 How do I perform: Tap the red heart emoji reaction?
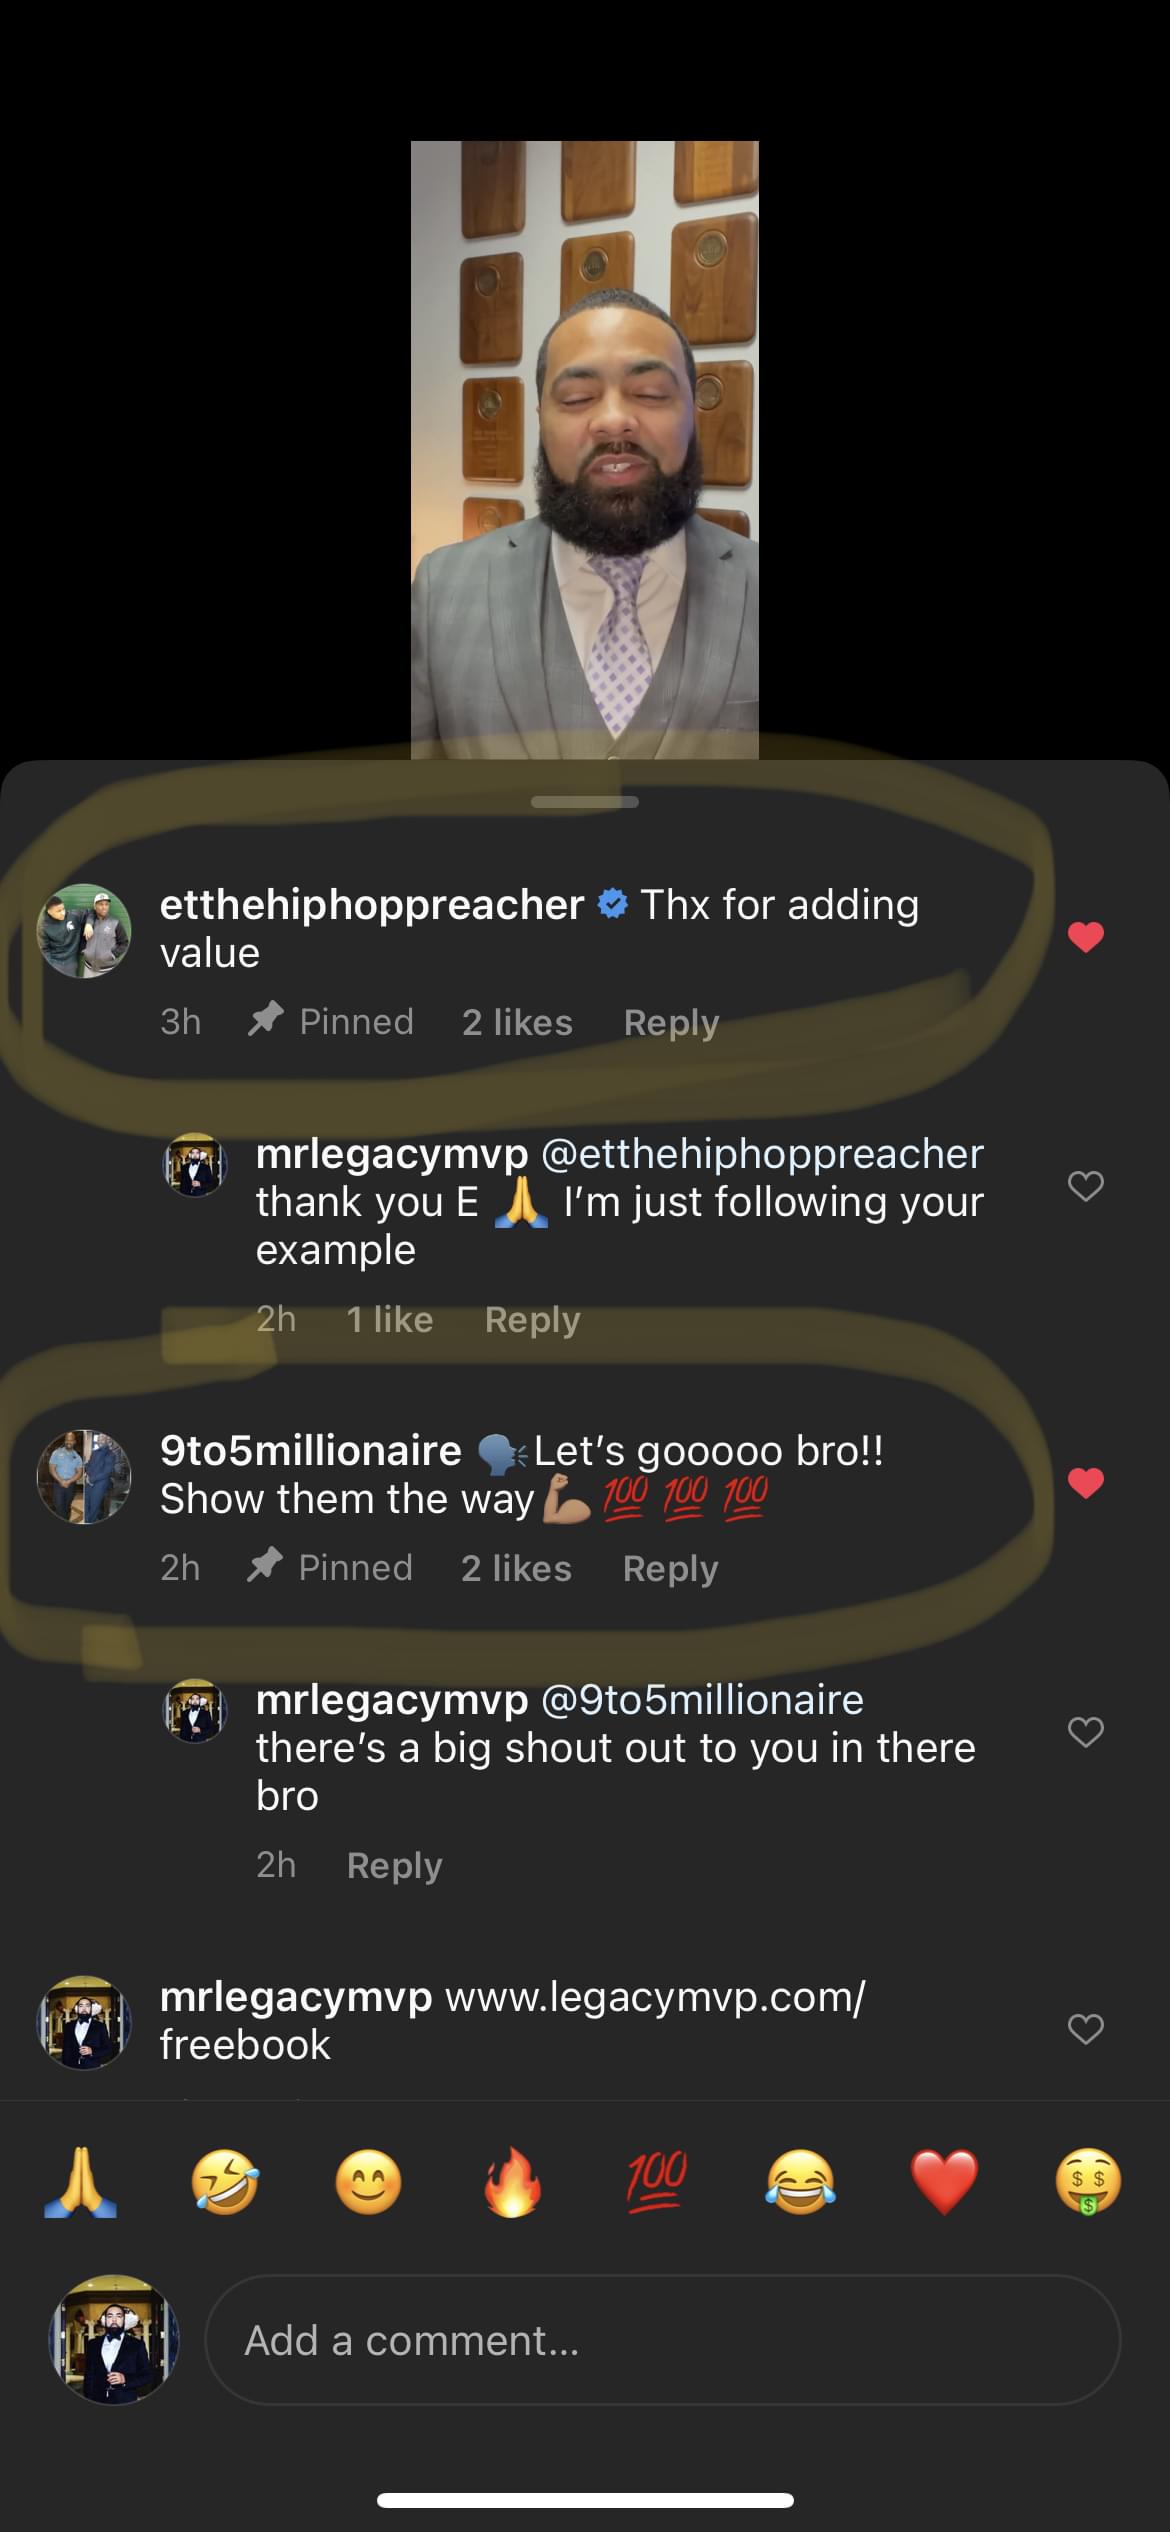[x=944, y=2183]
